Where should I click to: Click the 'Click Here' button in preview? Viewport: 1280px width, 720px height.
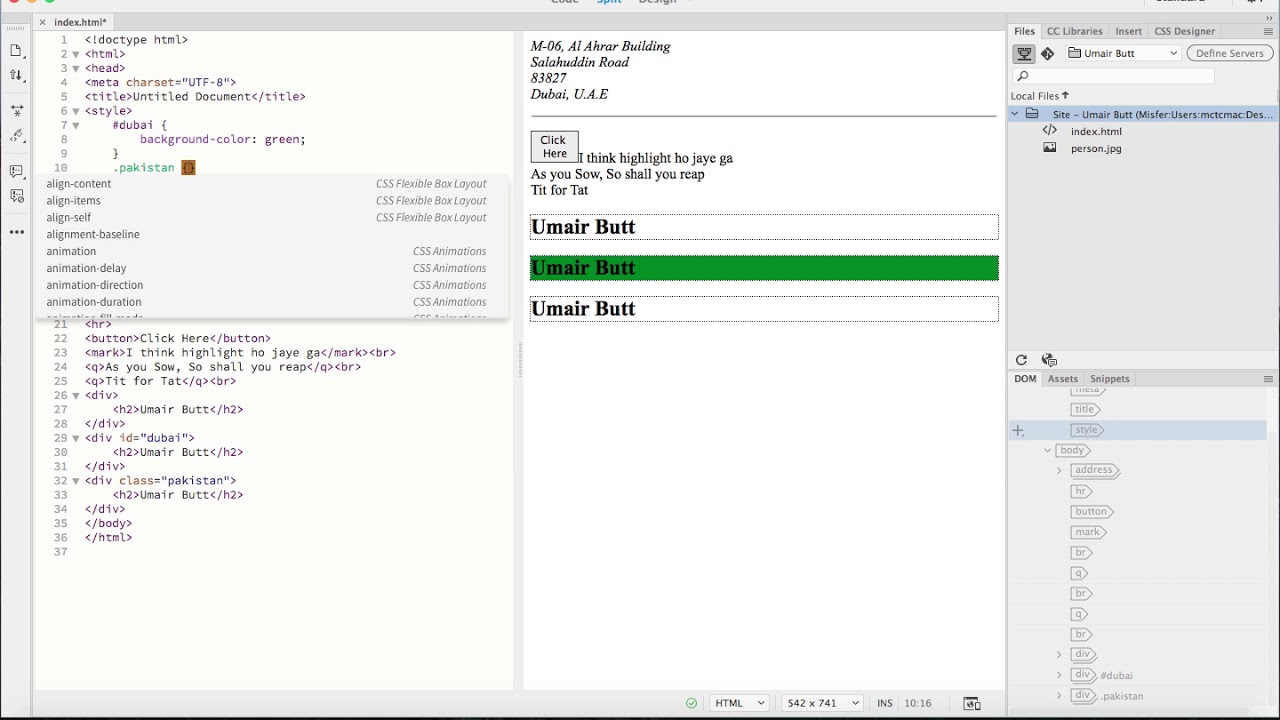pyautogui.click(x=554, y=147)
